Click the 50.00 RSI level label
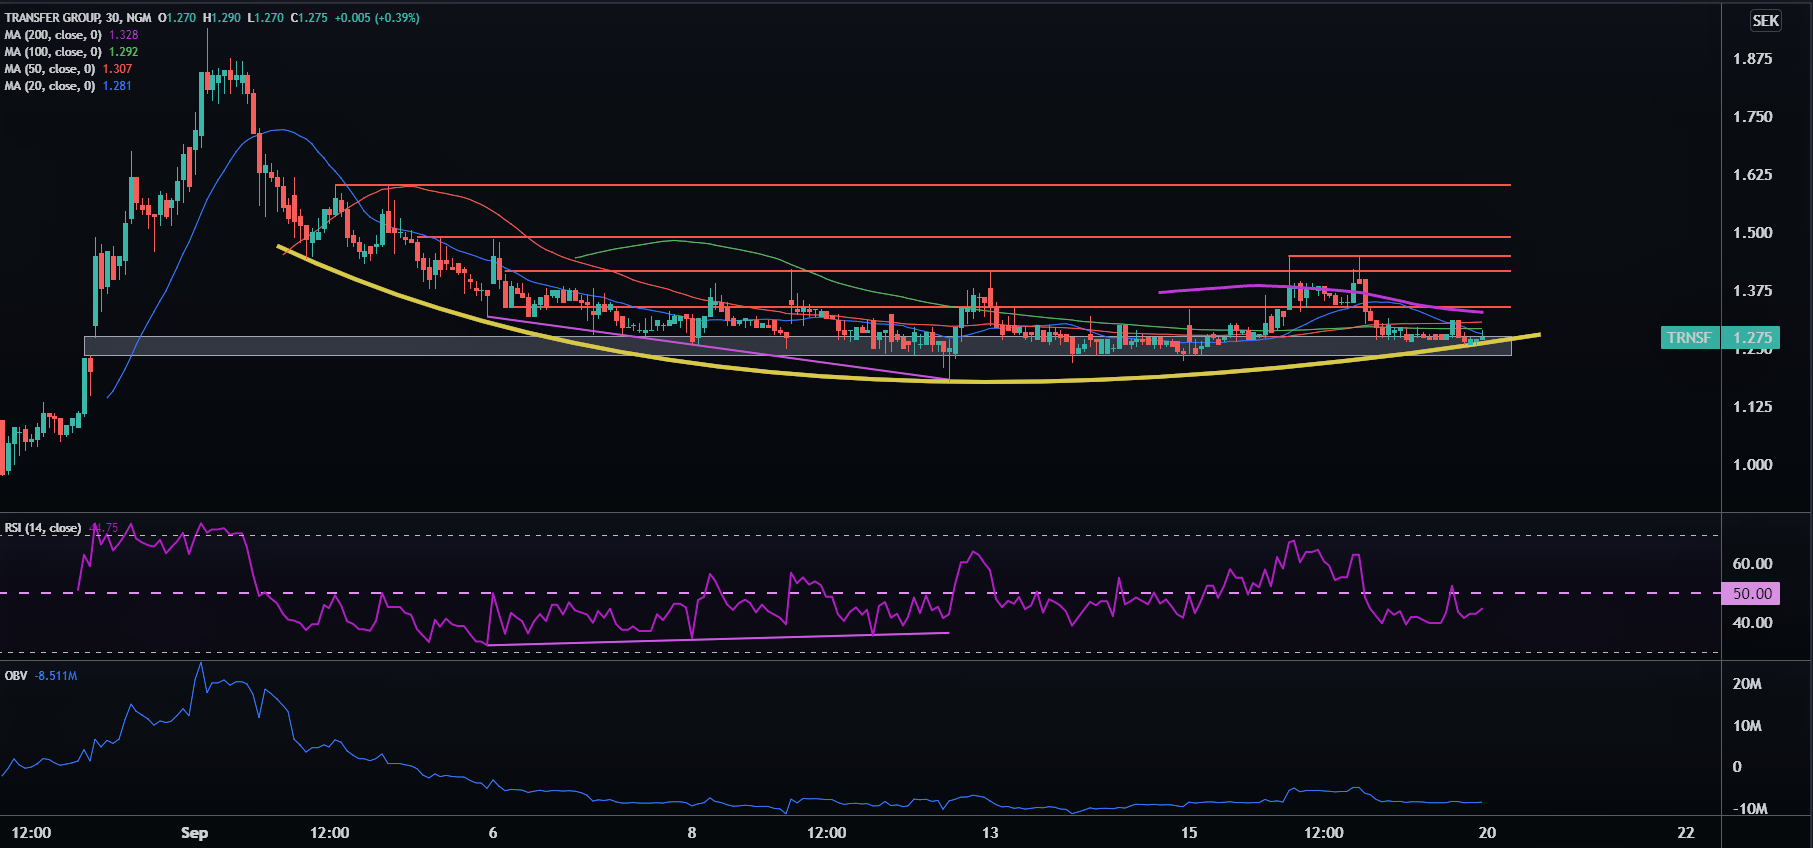 (x=1751, y=594)
